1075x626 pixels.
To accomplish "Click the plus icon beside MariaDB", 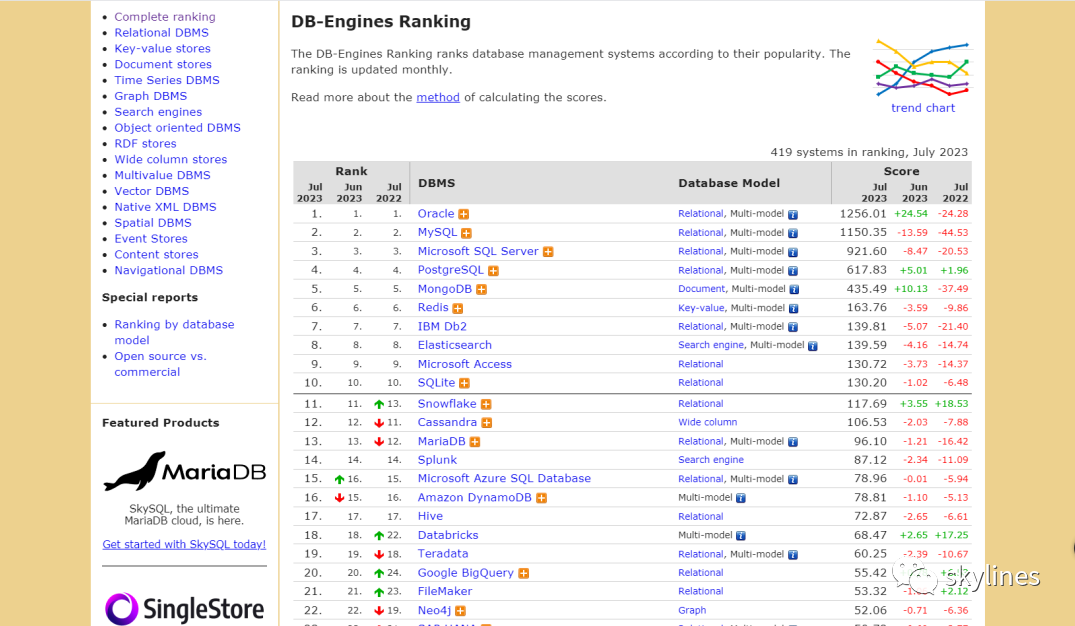I will pos(474,442).
